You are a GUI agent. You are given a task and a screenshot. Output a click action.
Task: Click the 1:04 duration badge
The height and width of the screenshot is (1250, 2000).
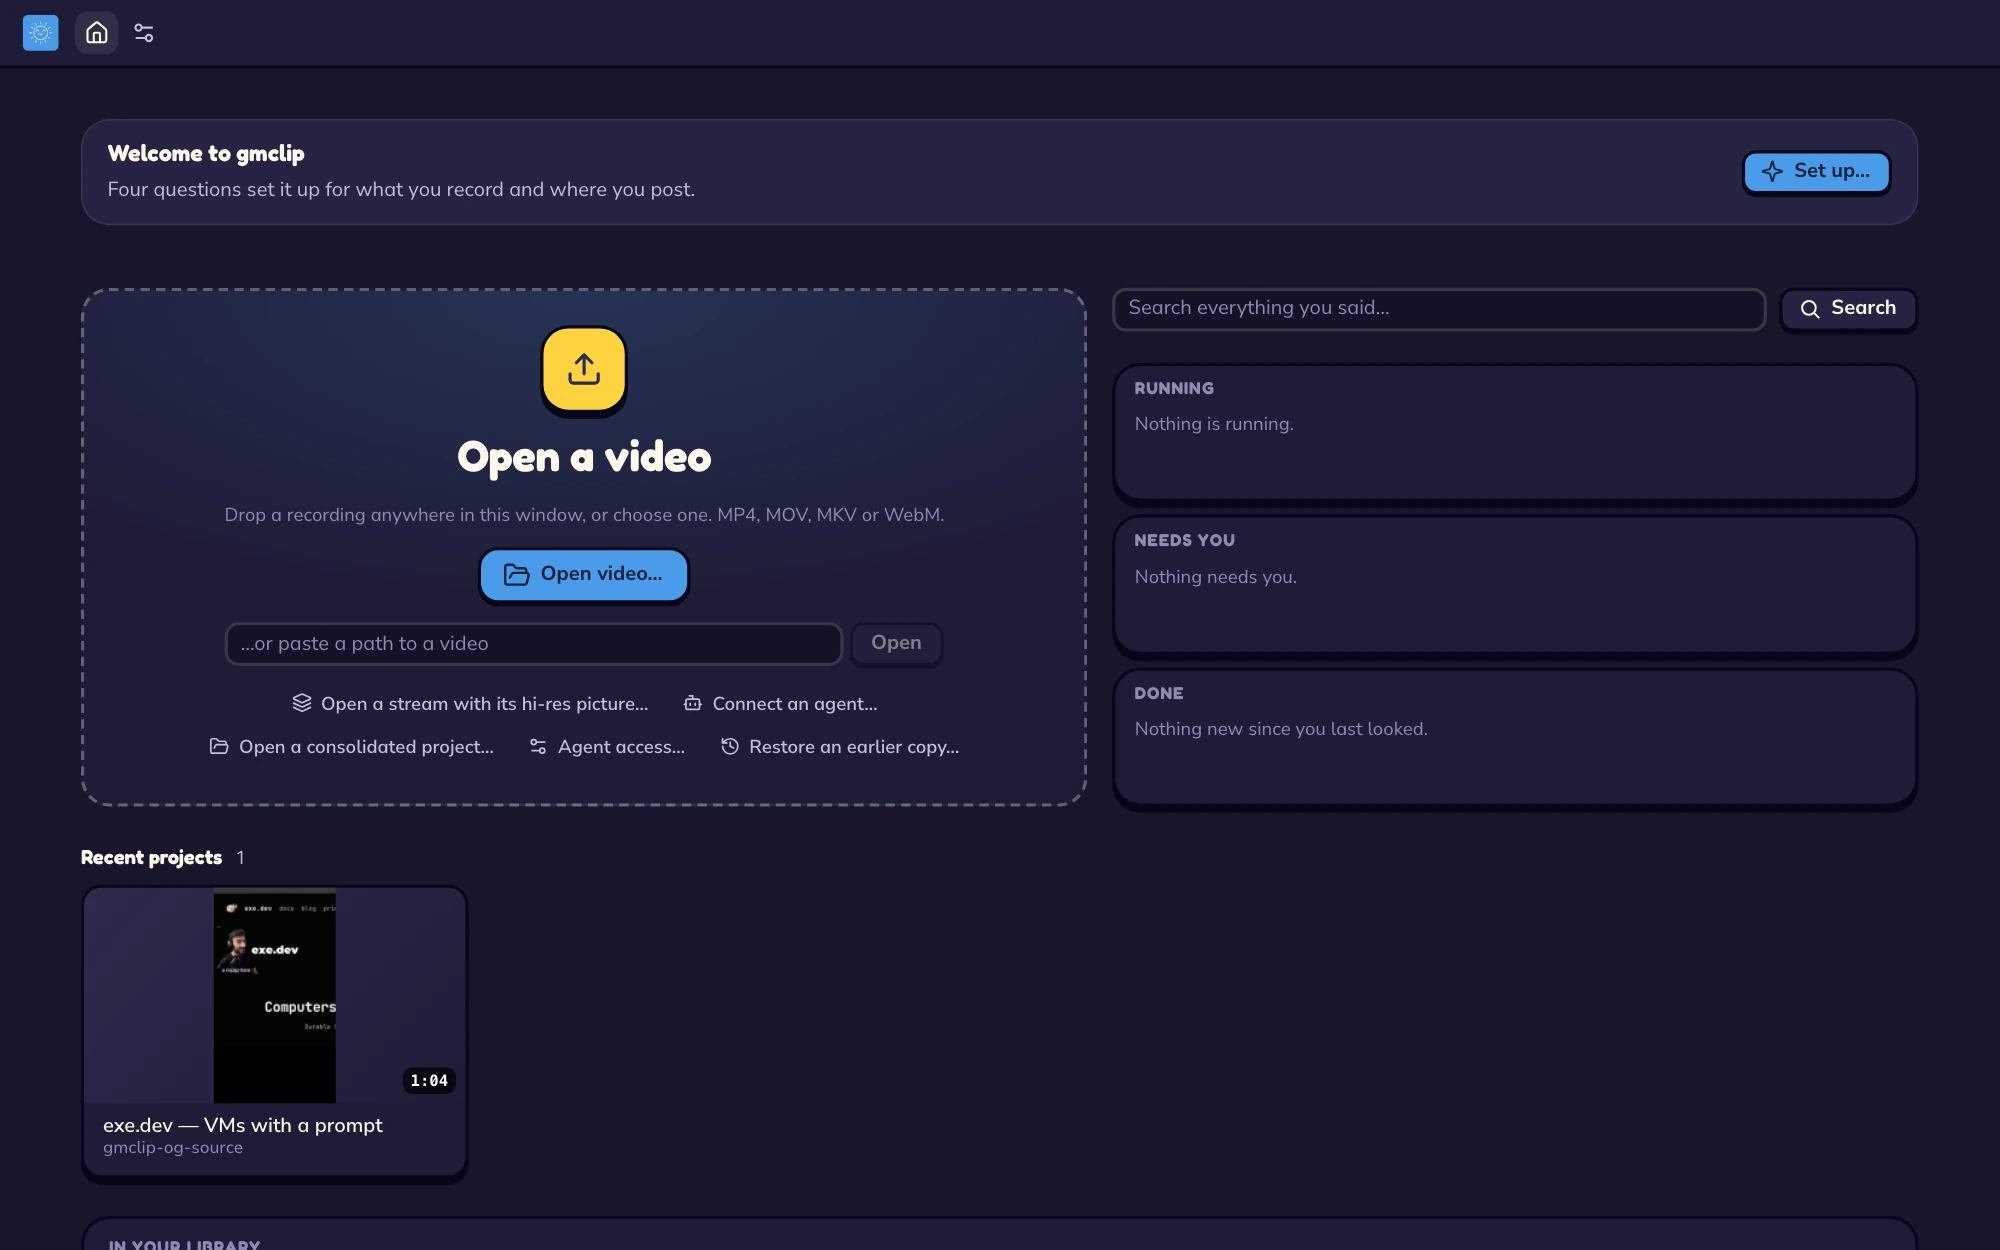click(x=429, y=1081)
